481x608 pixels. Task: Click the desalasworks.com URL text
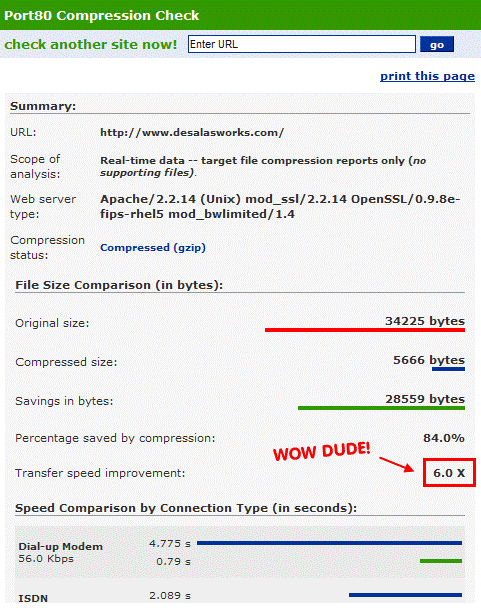coord(192,133)
